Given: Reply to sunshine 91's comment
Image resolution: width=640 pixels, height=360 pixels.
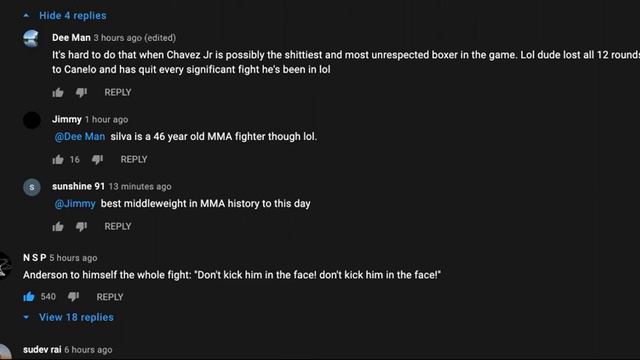Looking at the screenshot, I should coord(118,227).
